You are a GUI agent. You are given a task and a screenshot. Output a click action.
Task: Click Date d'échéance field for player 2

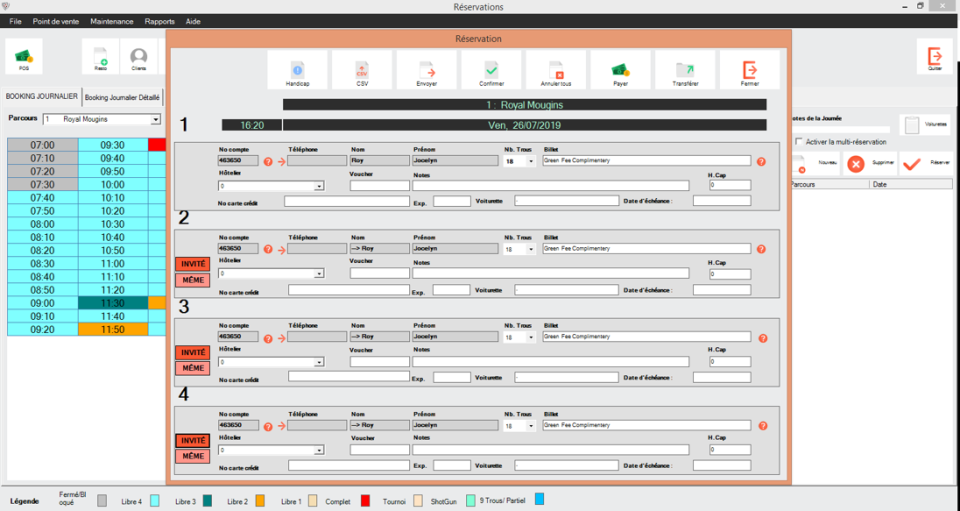[x=722, y=289]
